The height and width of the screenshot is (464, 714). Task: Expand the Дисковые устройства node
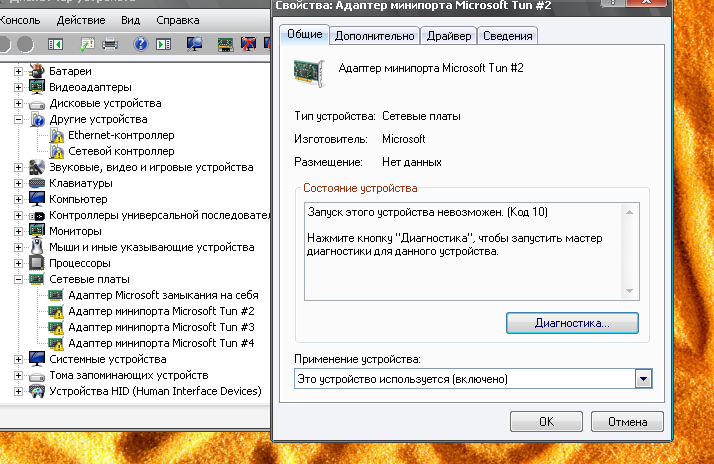[x=18, y=103]
